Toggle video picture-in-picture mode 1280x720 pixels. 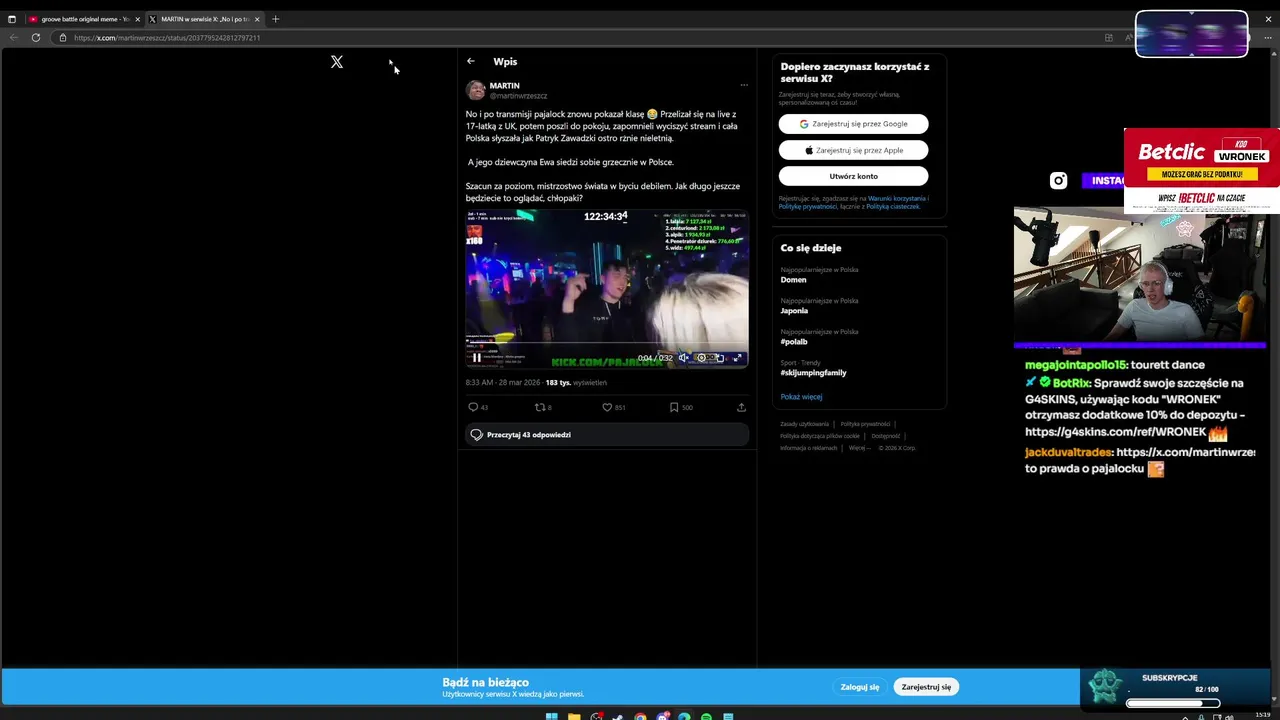(x=719, y=357)
